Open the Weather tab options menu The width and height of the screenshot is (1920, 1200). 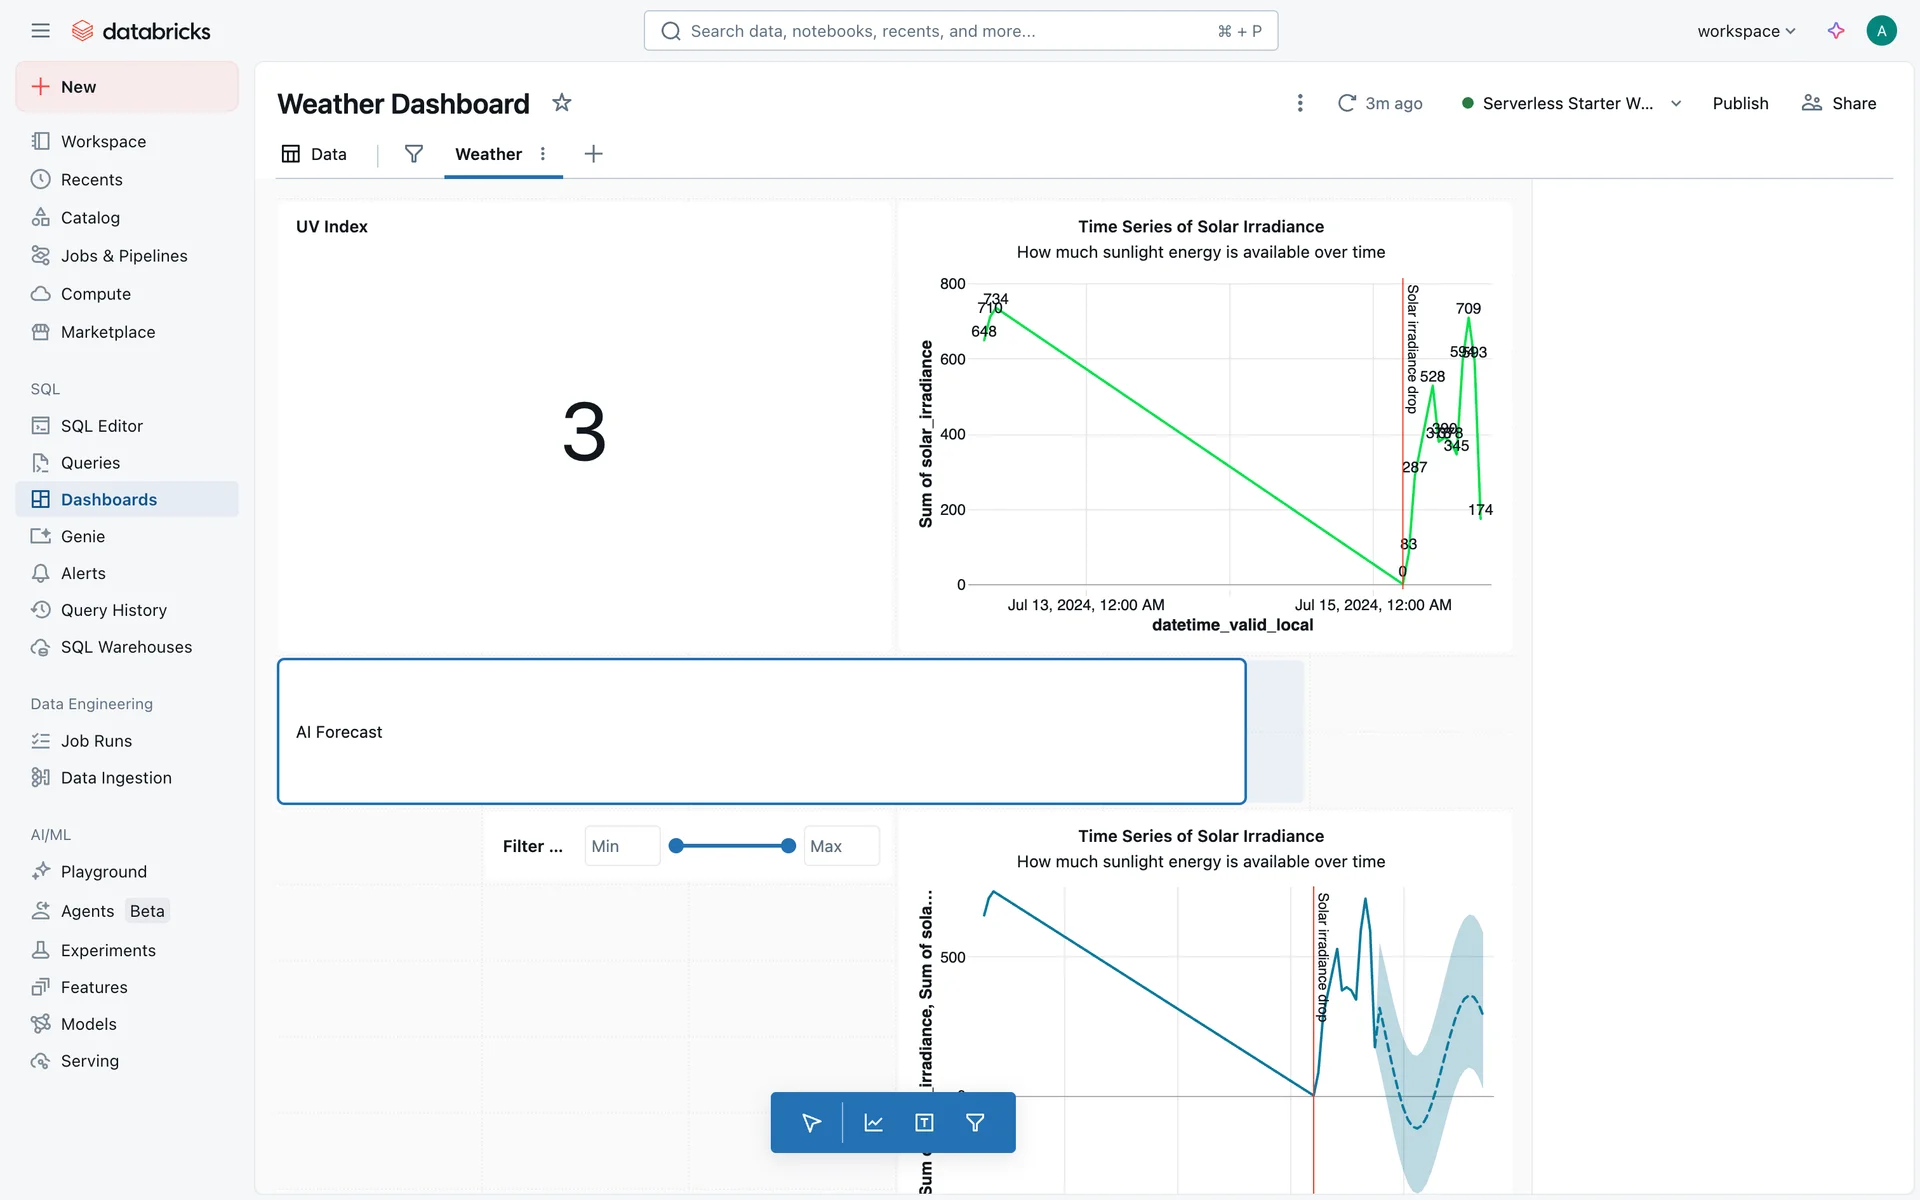tap(543, 154)
